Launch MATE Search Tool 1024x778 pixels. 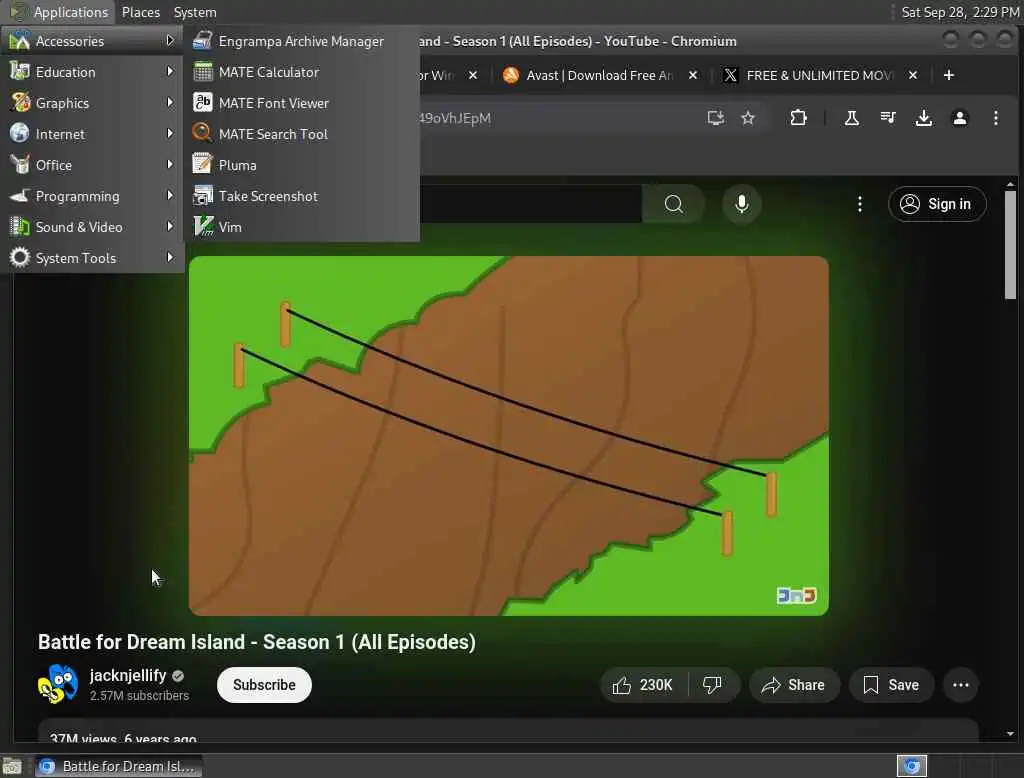click(301, 134)
